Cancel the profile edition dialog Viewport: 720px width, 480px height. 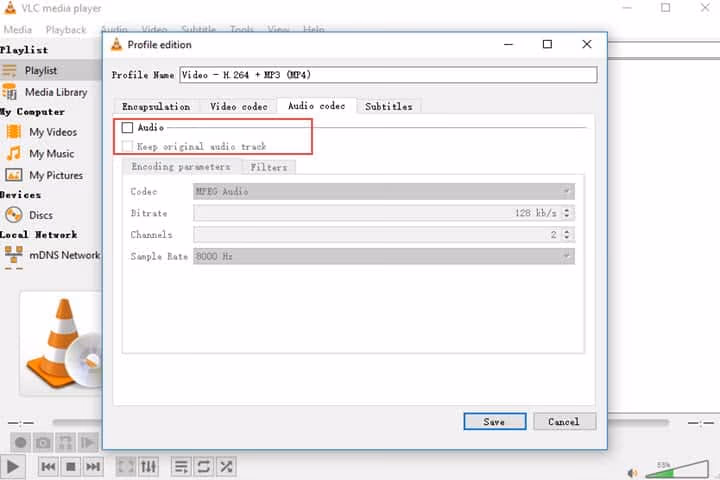coord(564,421)
